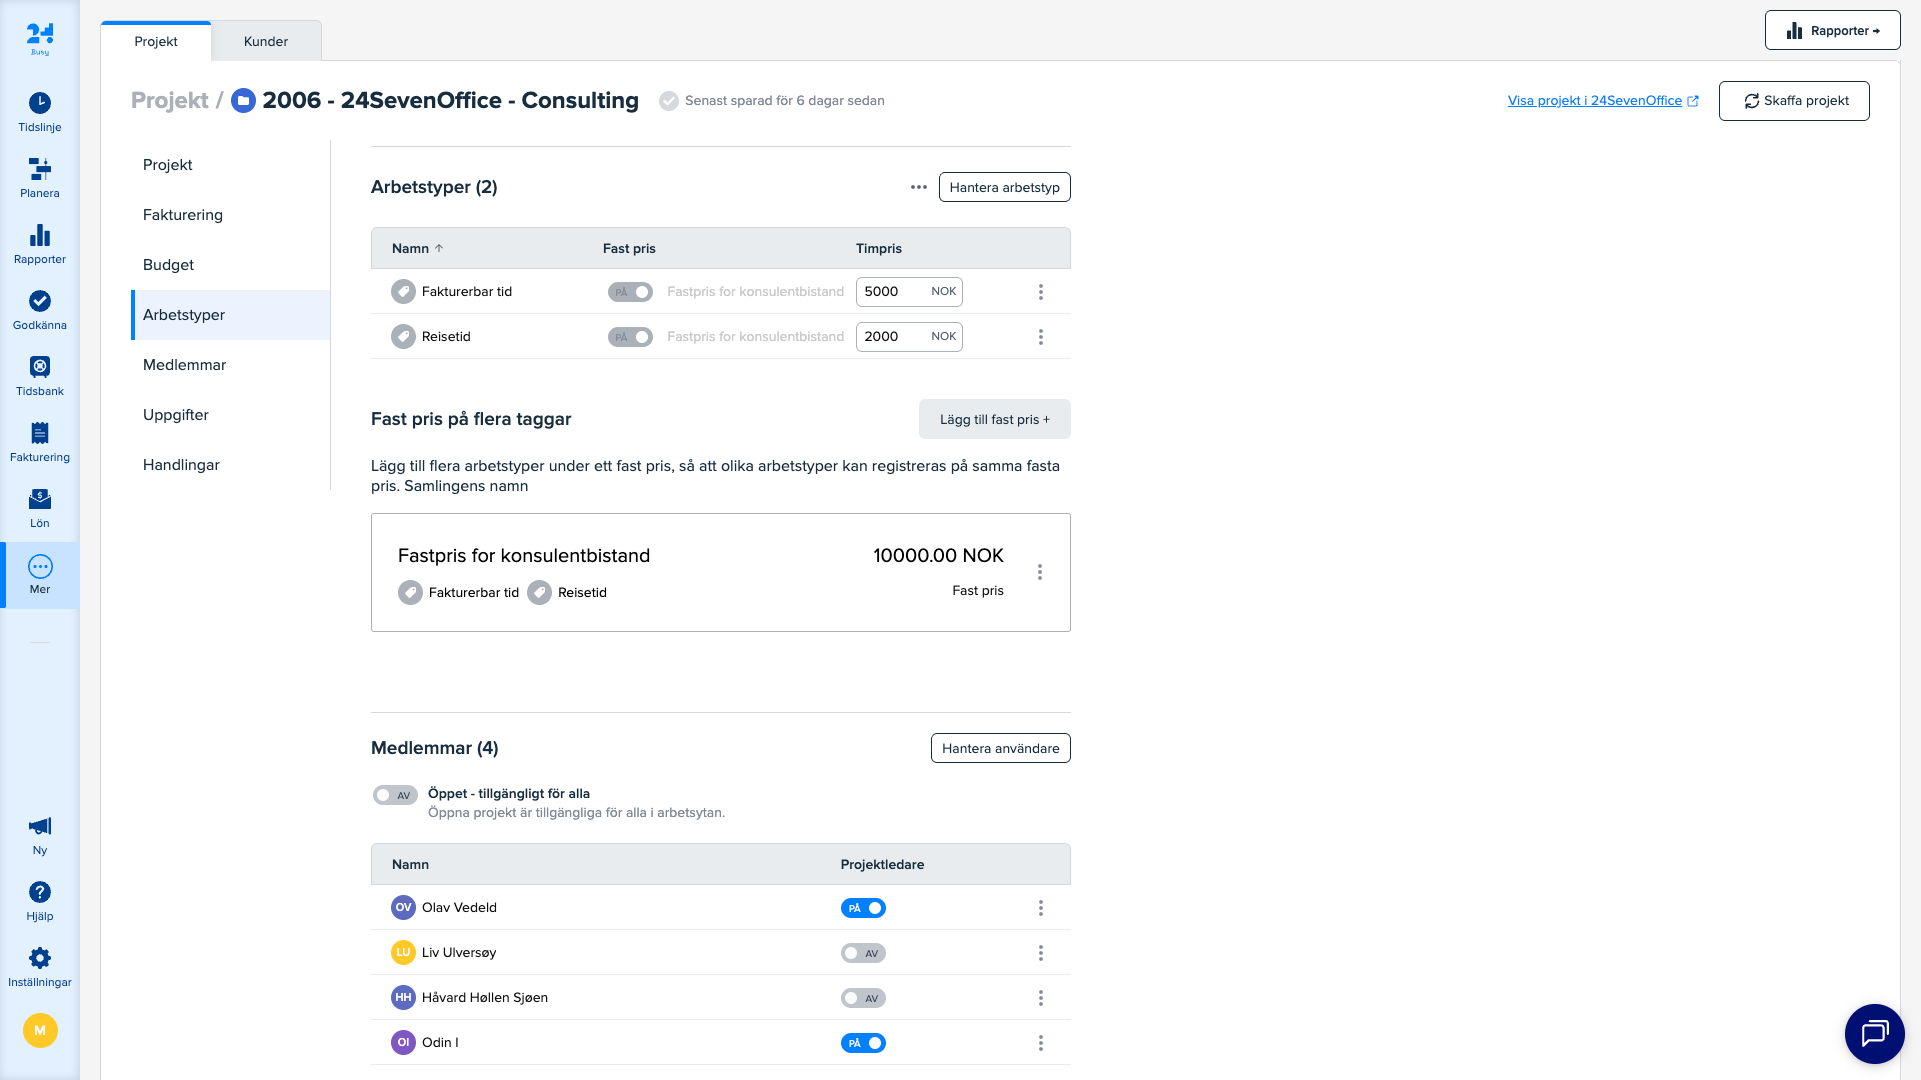Viewport: 1921px width, 1080px height.
Task: Click the Projekt breadcrumb link
Action: click(x=170, y=101)
